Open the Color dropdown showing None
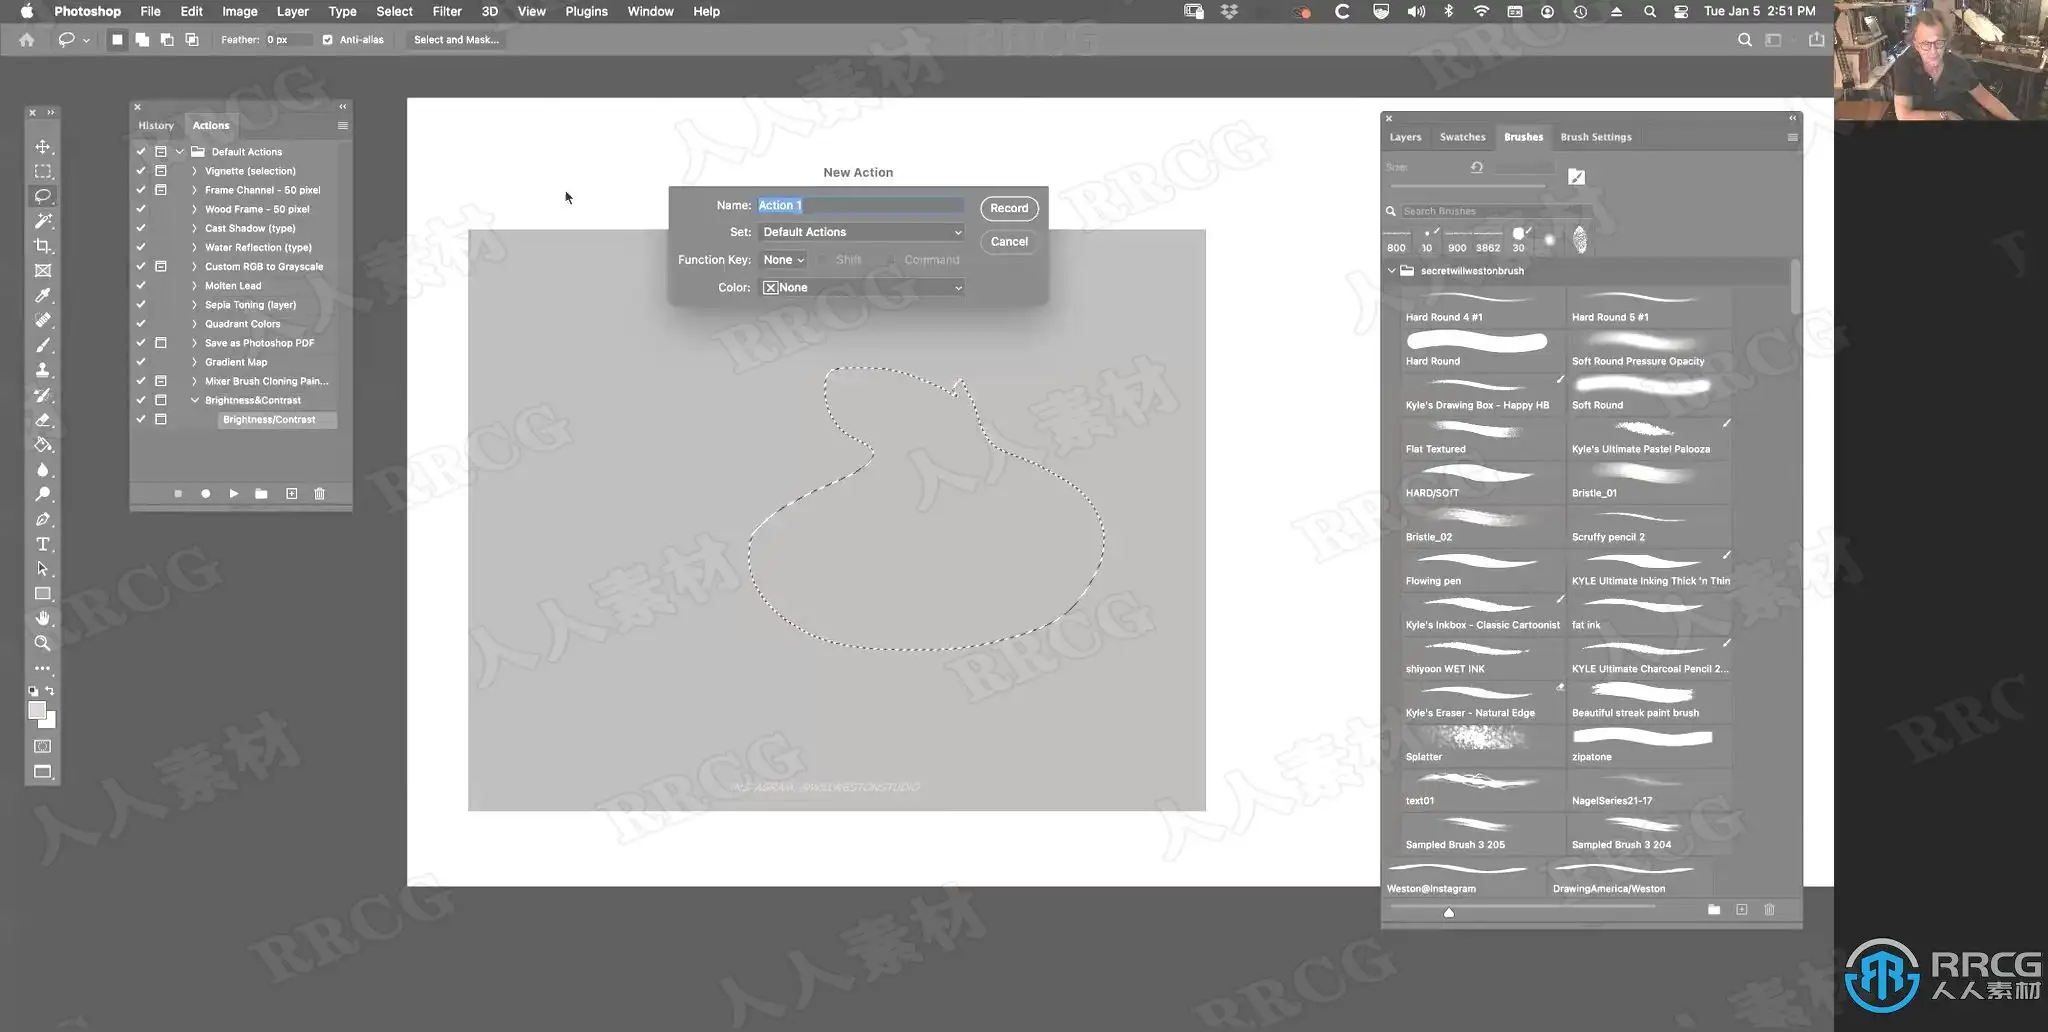 point(861,288)
